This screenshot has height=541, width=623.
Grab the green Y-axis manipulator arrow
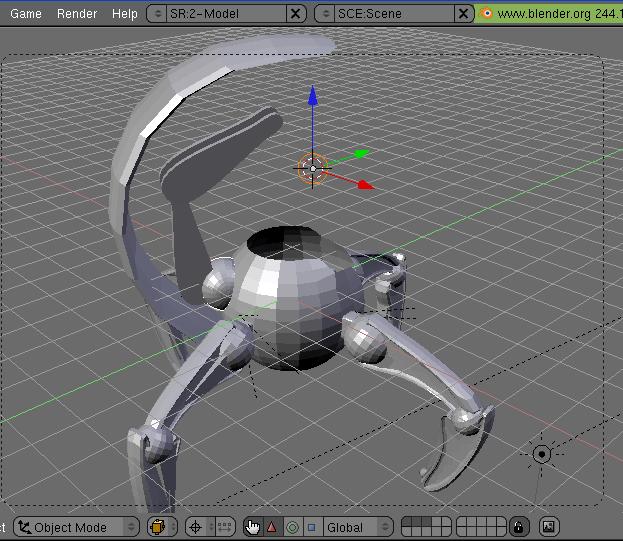tap(362, 153)
